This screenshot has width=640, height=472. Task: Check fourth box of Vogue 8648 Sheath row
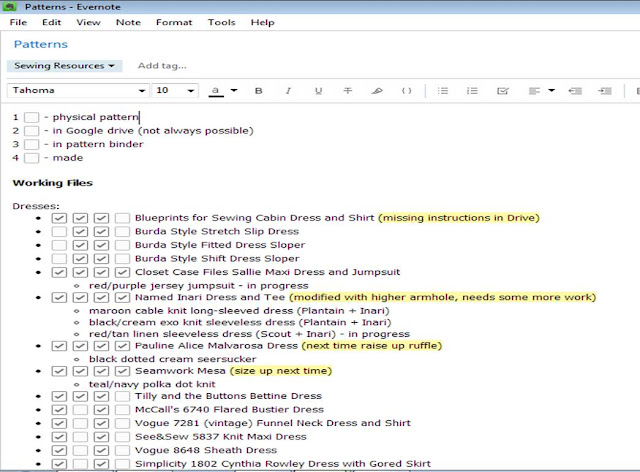coord(122,450)
